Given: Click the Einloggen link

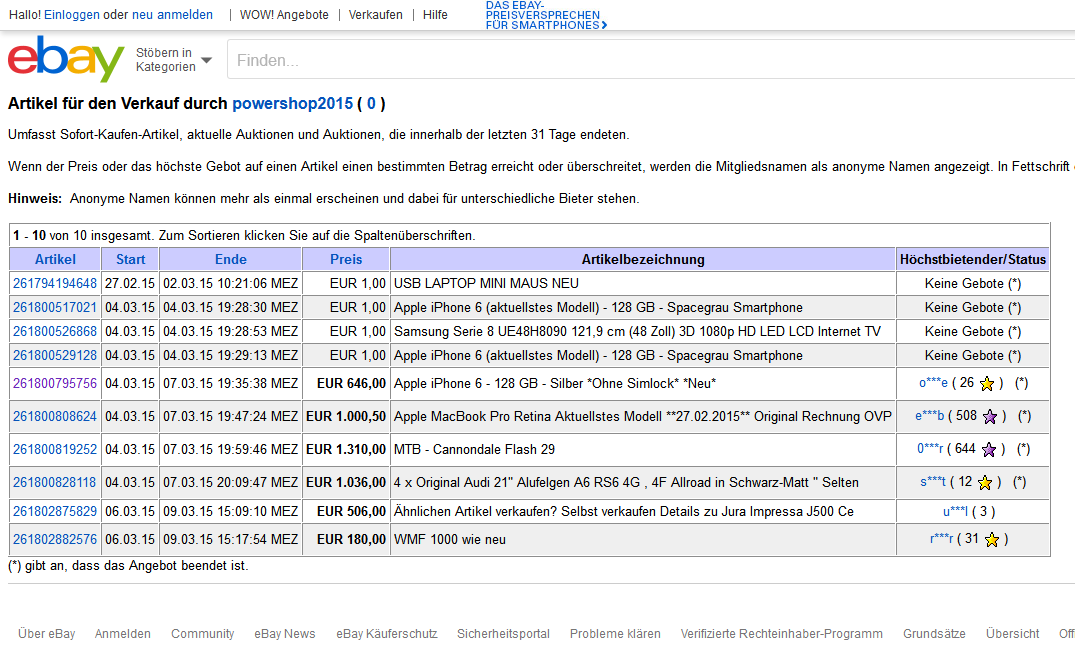Looking at the screenshot, I should 72,14.
